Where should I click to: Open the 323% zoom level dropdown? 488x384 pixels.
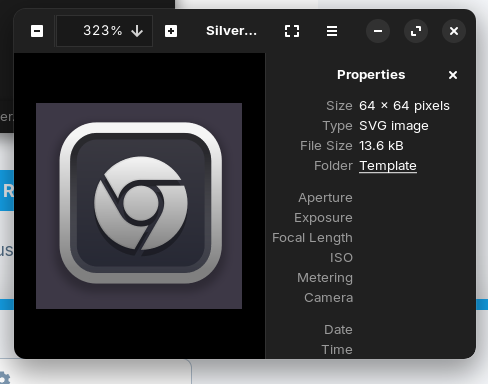[104, 31]
